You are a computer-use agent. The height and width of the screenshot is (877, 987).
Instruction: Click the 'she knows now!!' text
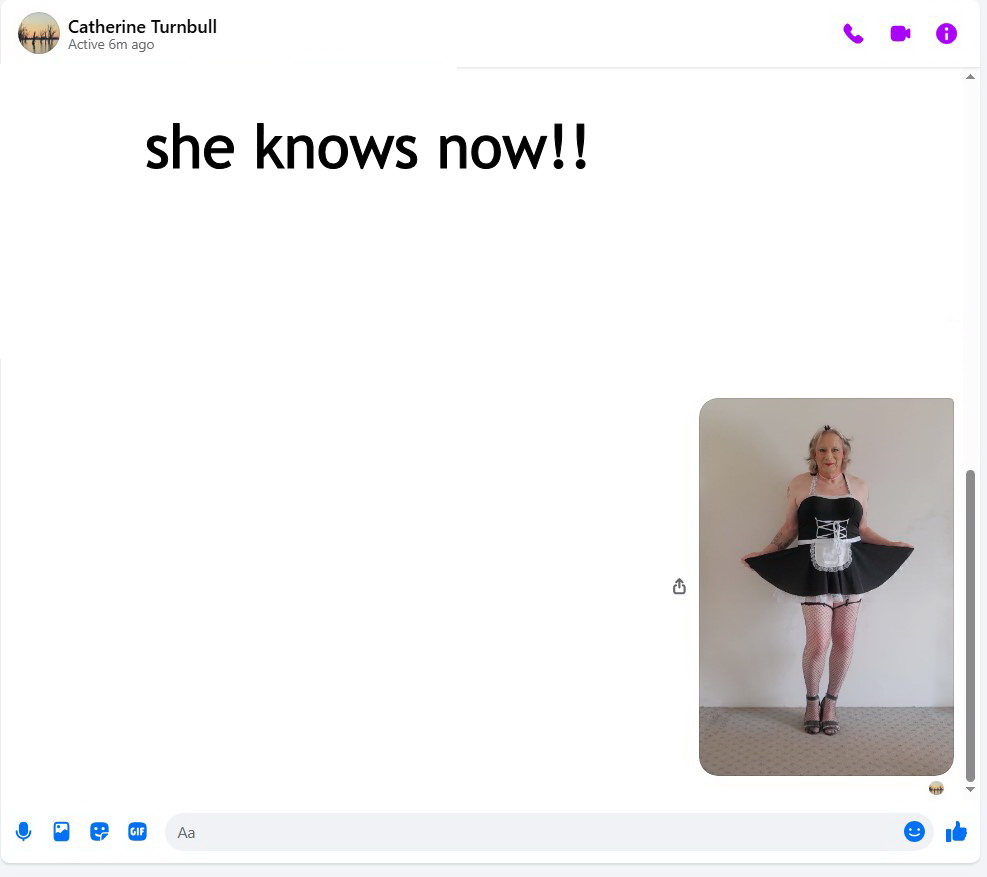[367, 147]
